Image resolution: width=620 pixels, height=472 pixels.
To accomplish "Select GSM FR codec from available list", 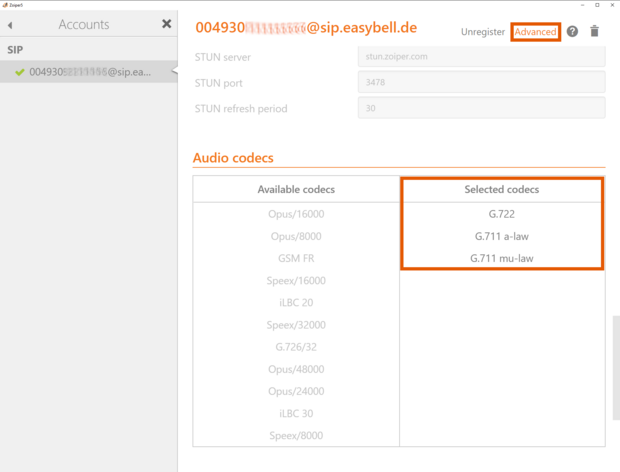I will [297, 258].
